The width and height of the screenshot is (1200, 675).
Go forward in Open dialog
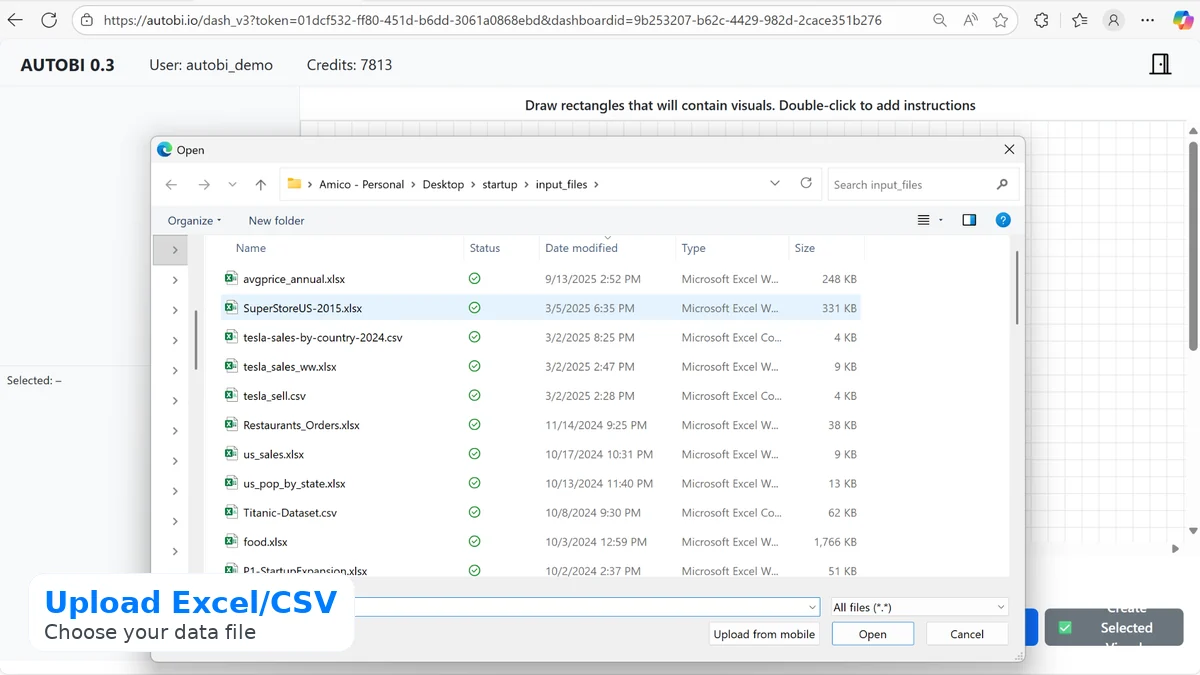pyautogui.click(x=204, y=184)
